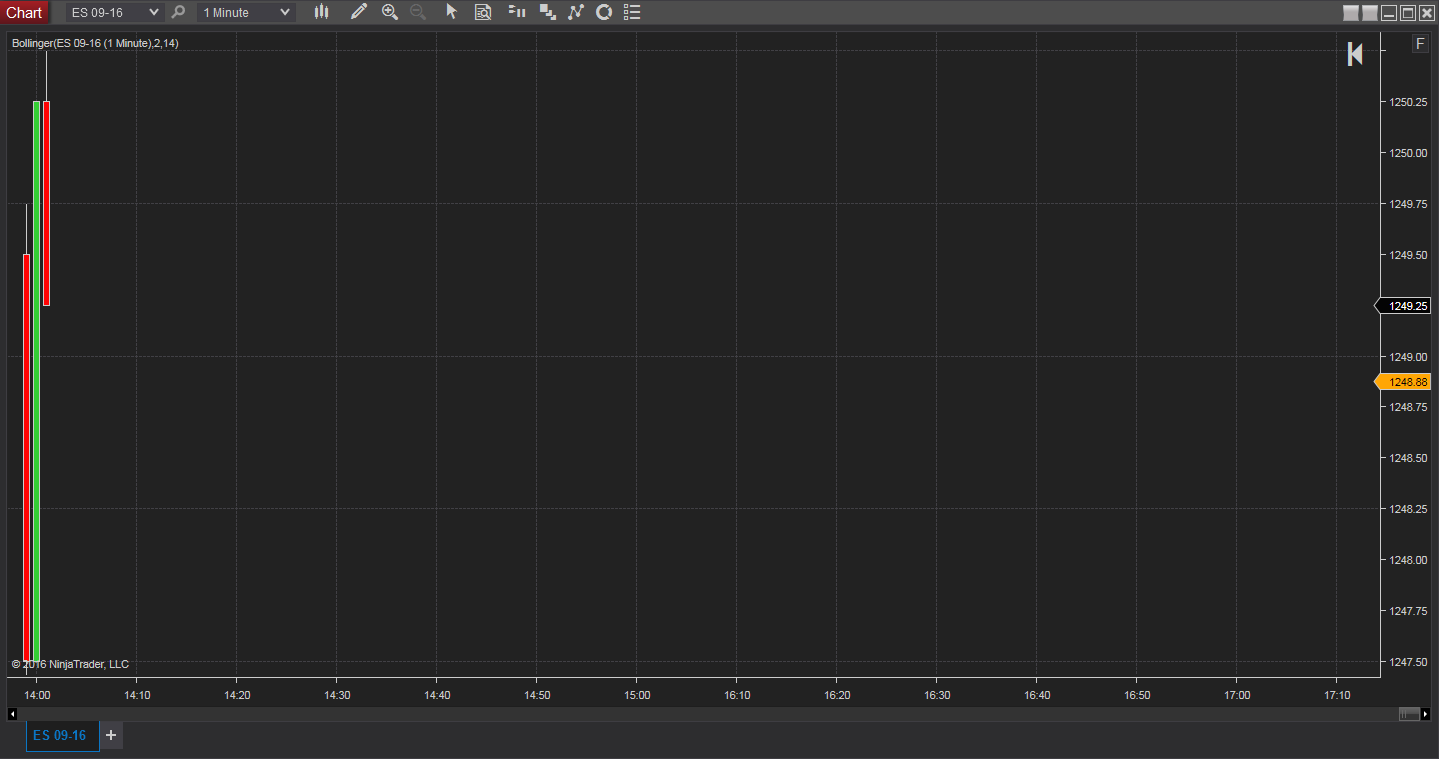1439x759 pixels.
Task: Click the 14:30 time axis label
Action: click(x=337, y=695)
